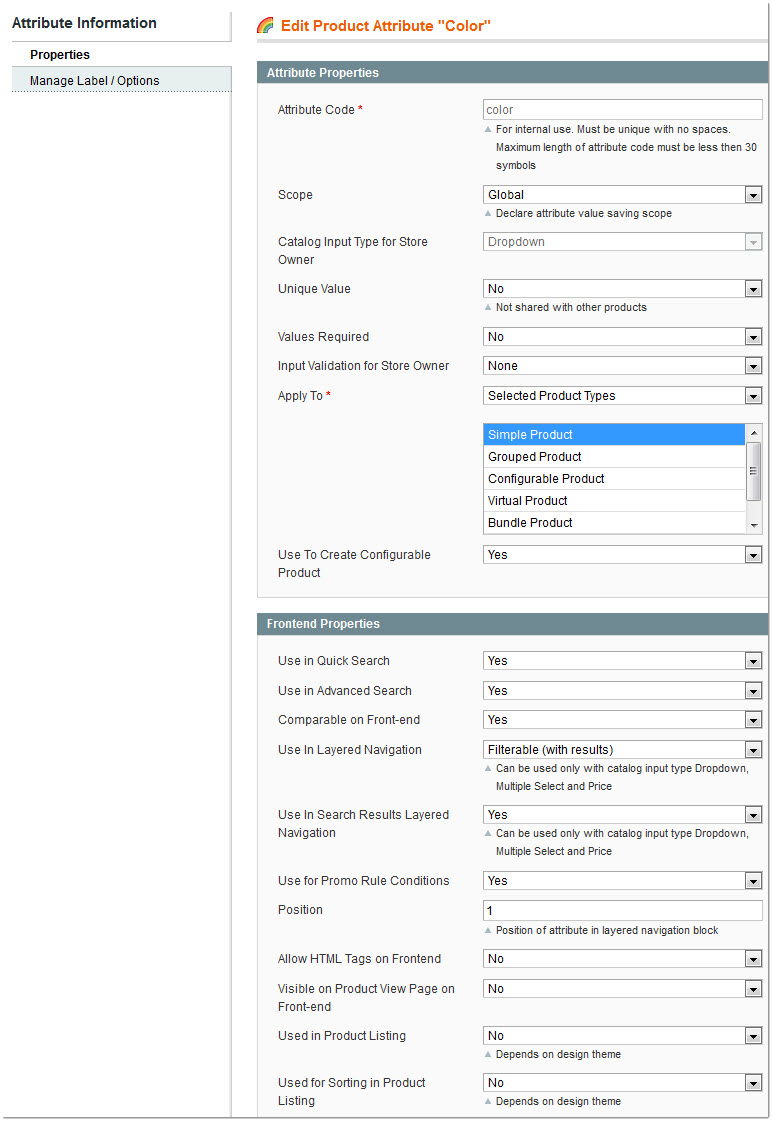Open the Values Required dropdown
The height and width of the screenshot is (1122, 773).
click(622, 336)
